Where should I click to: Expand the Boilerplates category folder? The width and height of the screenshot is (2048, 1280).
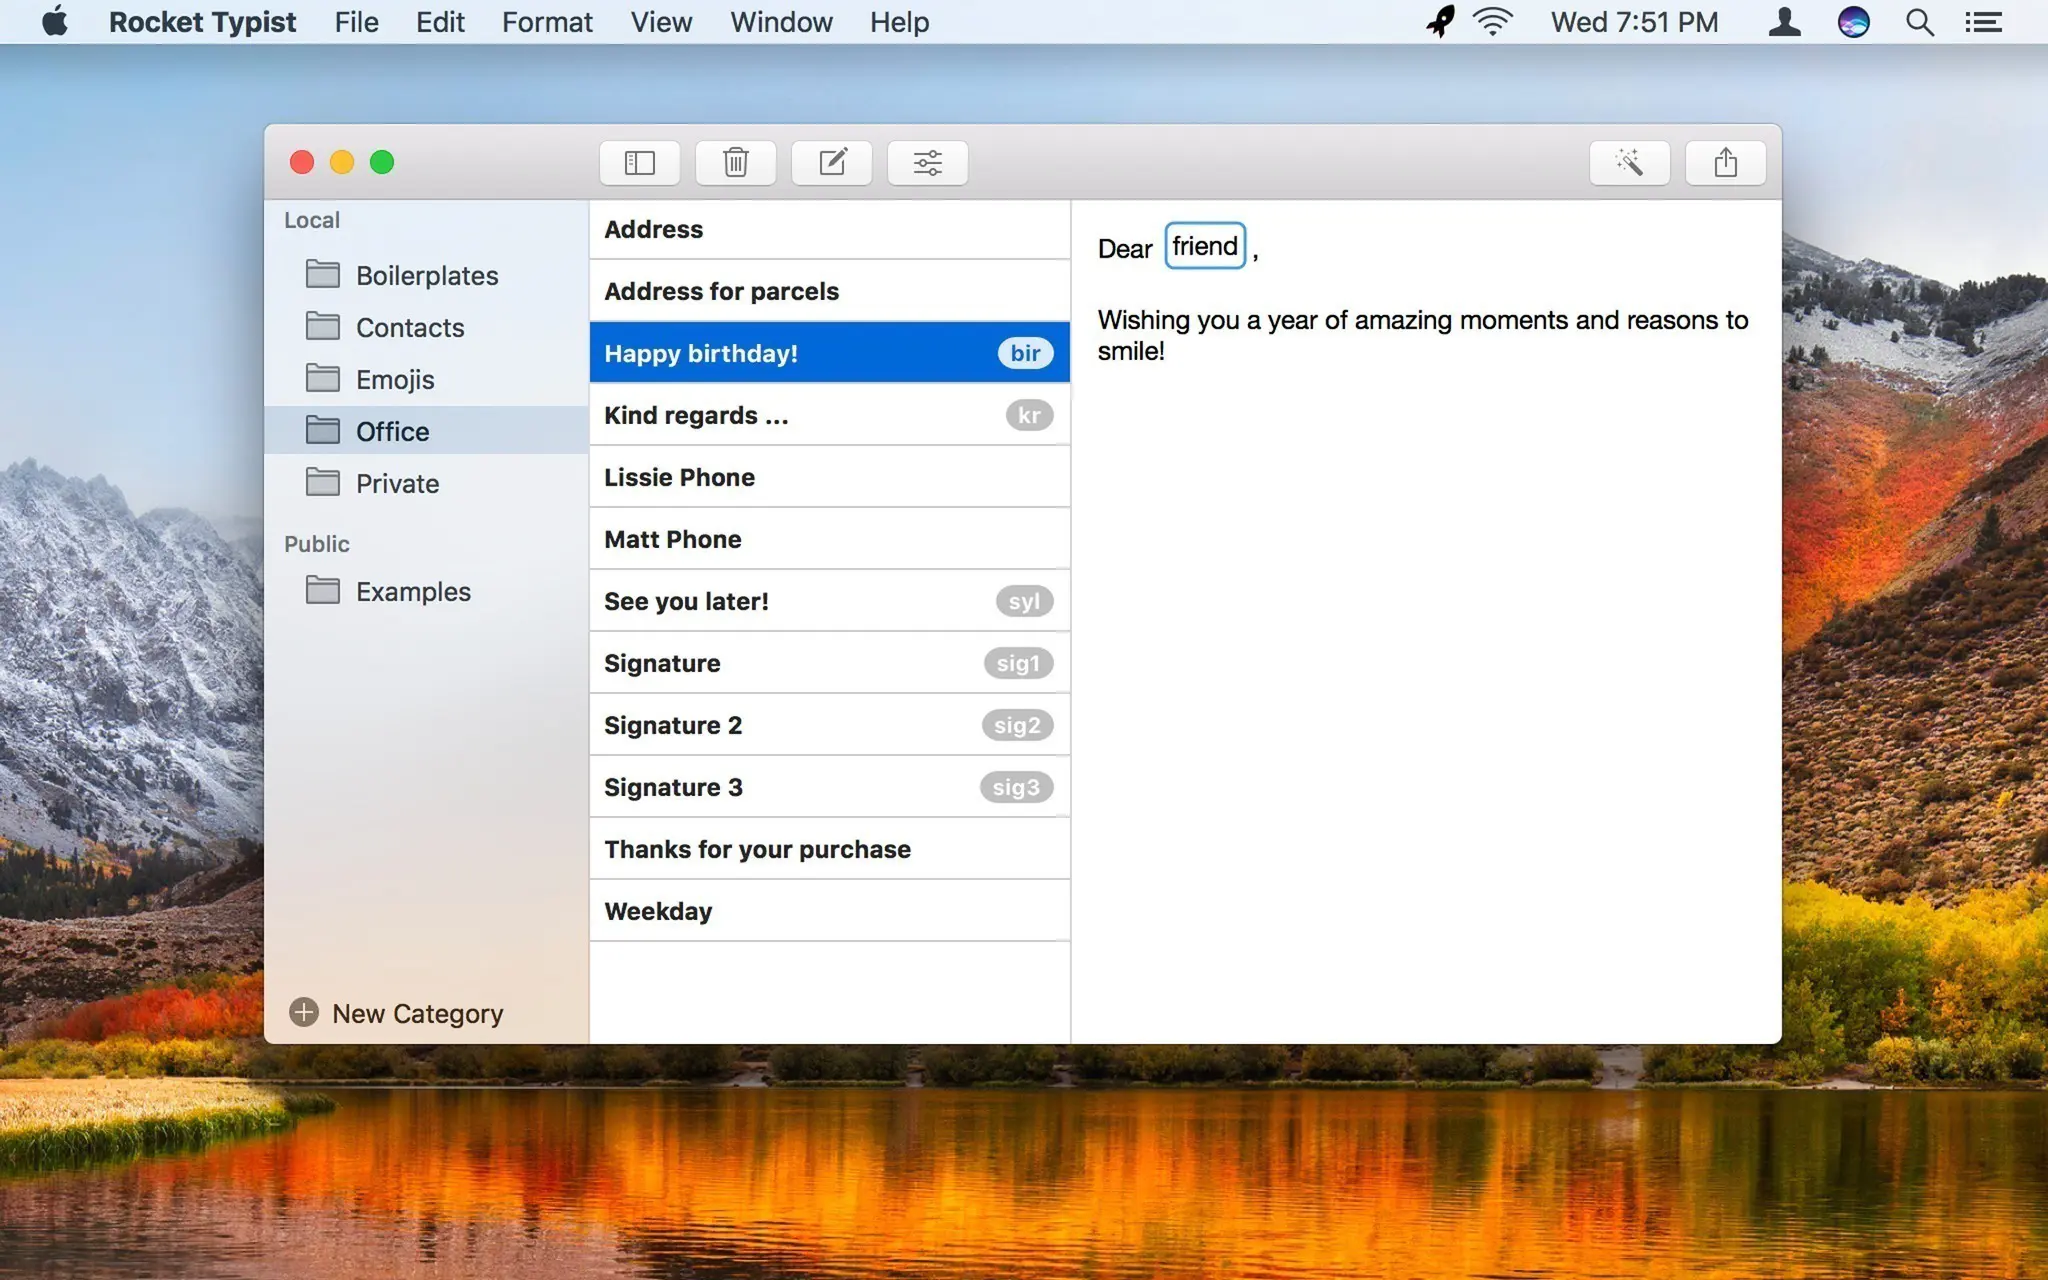[x=426, y=276]
